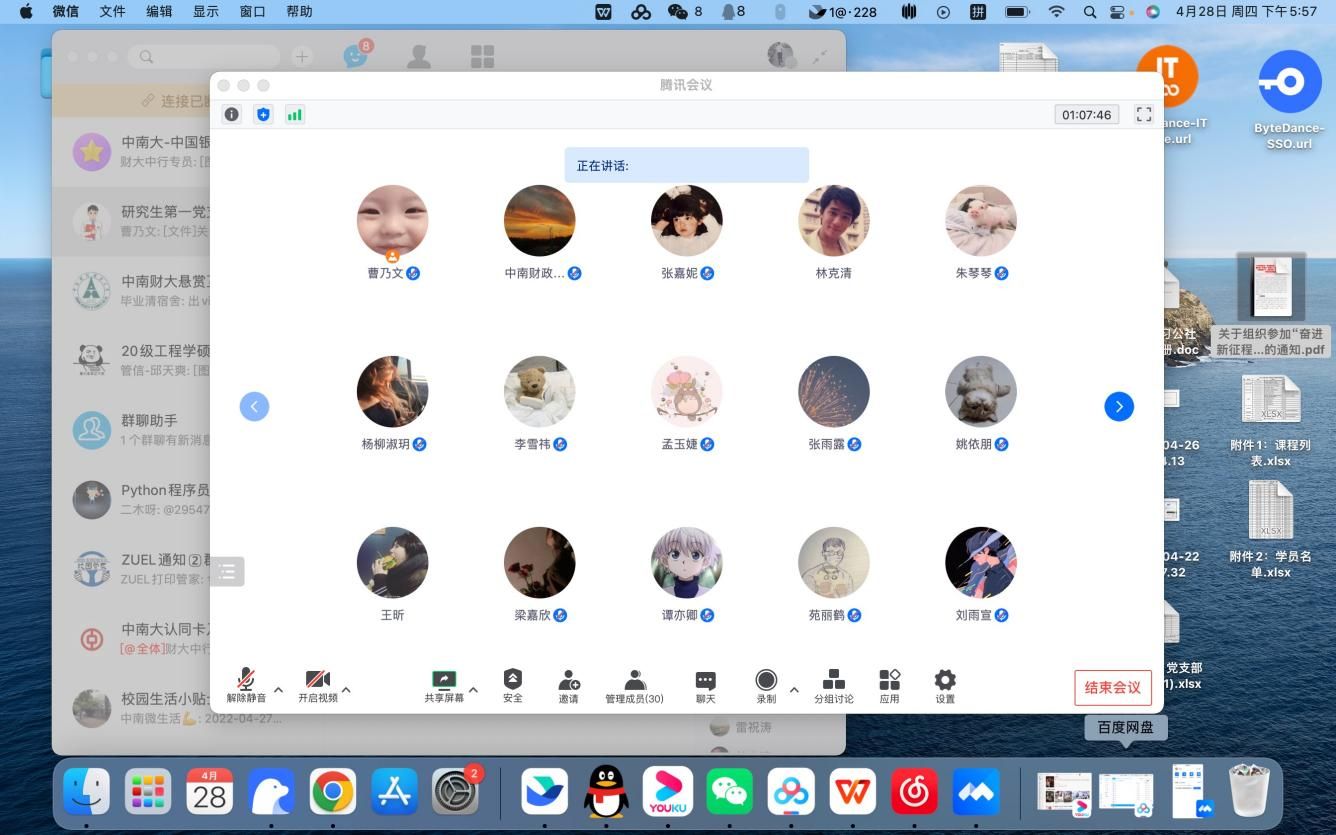Expand audio options arrow beside 解除静音

[x=279, y=689]
